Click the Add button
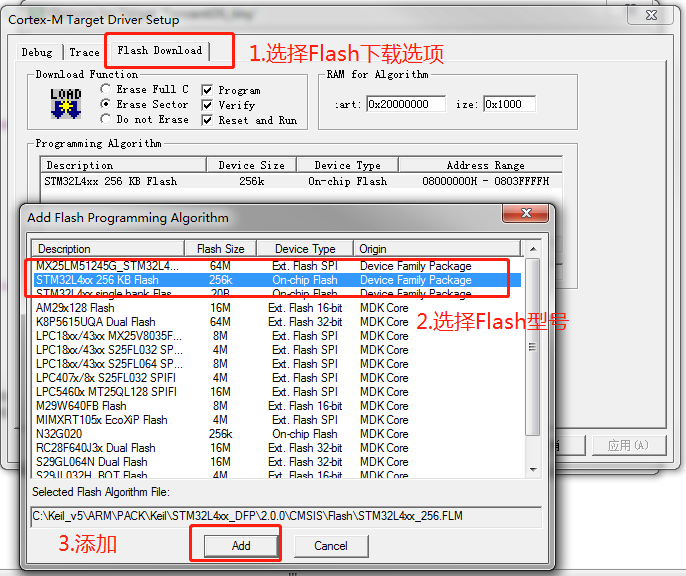Image resolution: width=686 pixels, height=576 pixels. click(x=241, y=546)
